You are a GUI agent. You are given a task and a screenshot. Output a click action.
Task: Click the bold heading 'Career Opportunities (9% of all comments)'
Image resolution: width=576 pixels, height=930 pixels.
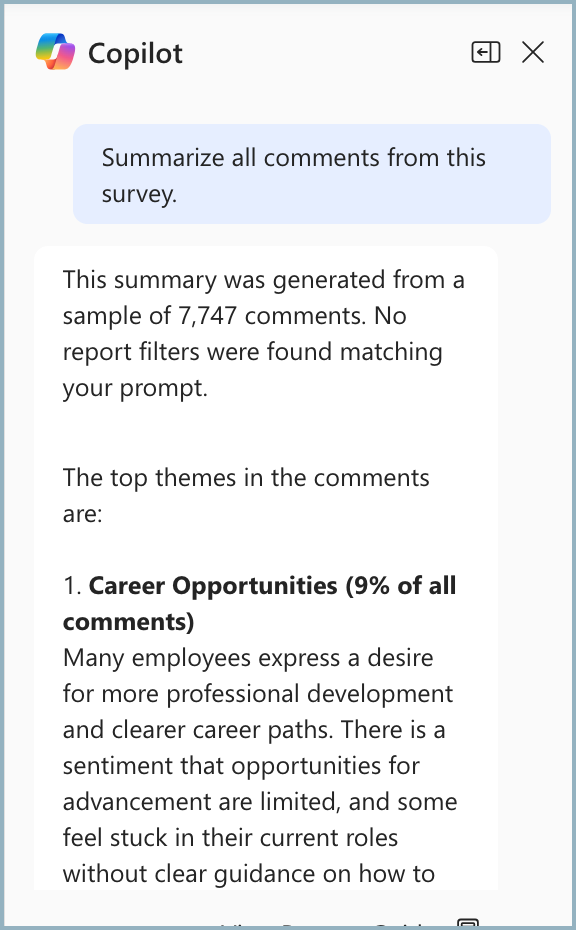[260, 603]
